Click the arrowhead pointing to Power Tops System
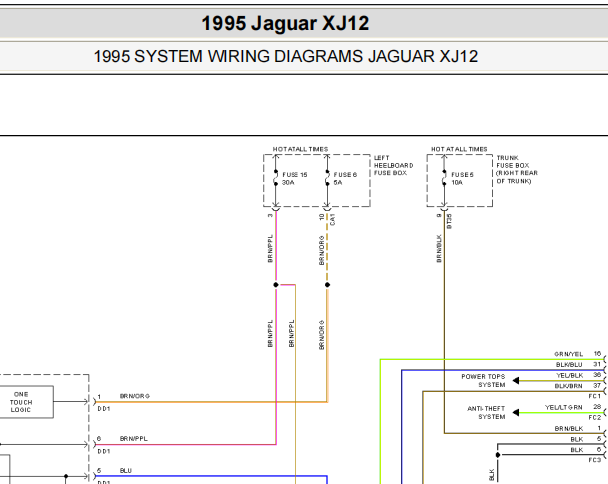 [x=515, y=380]
